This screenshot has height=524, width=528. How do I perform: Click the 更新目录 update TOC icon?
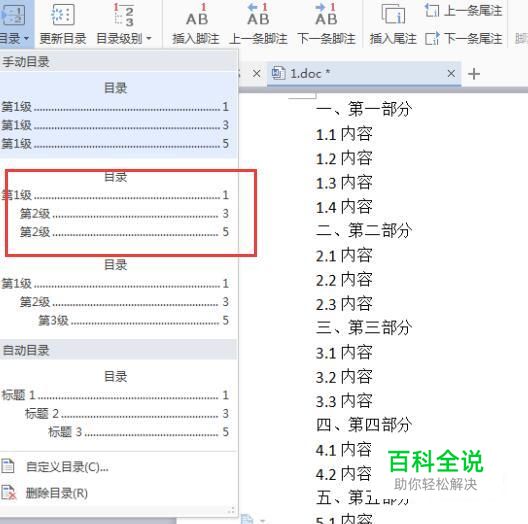63,15
